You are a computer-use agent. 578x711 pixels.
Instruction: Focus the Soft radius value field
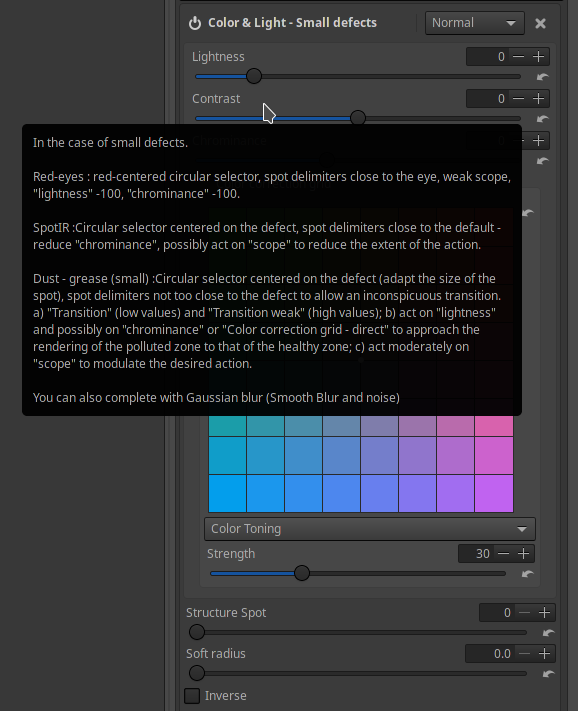pos(490,654)
